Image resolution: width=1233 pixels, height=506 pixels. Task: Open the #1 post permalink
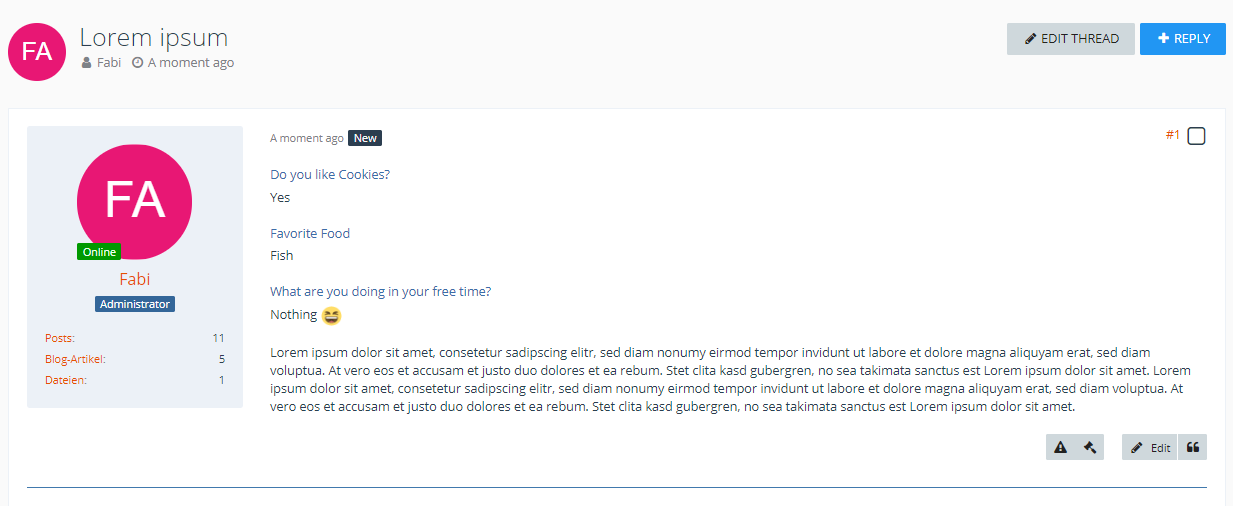pyautogui.click(x=1172, y=135)
